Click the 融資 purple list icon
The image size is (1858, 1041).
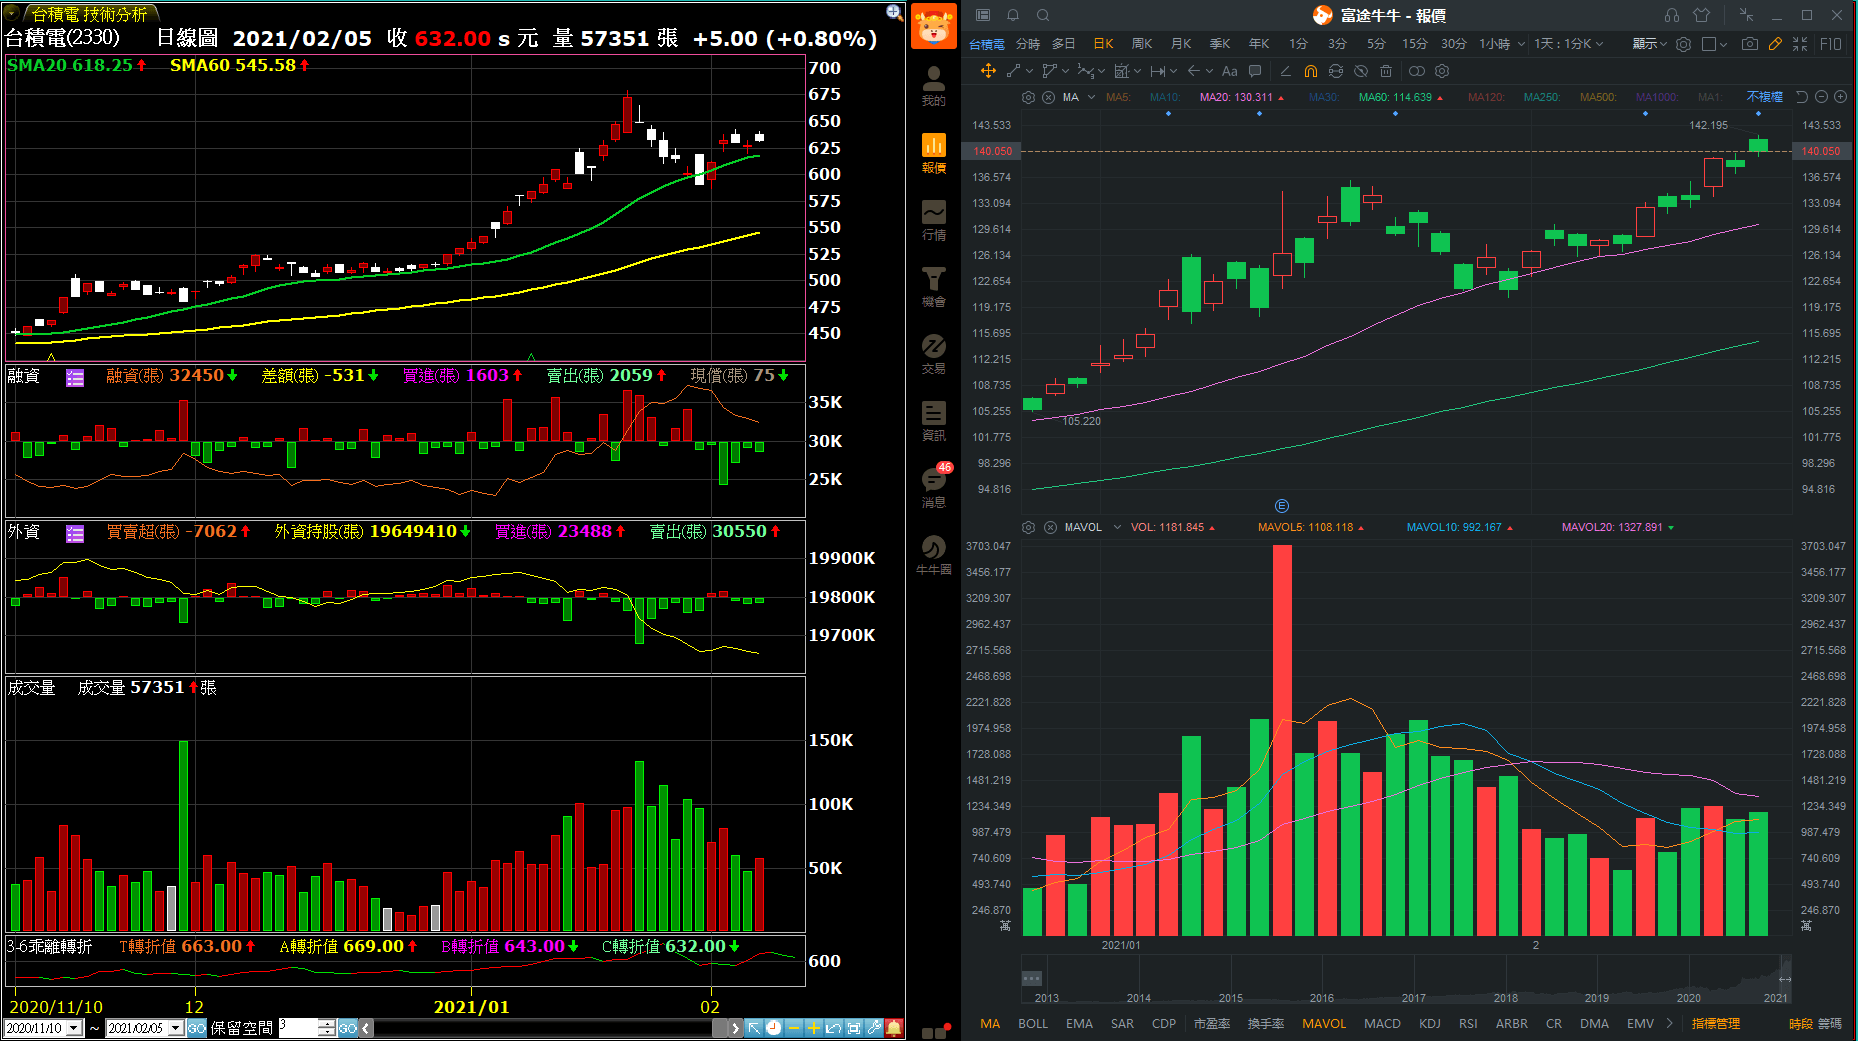[x=75, y=377]
